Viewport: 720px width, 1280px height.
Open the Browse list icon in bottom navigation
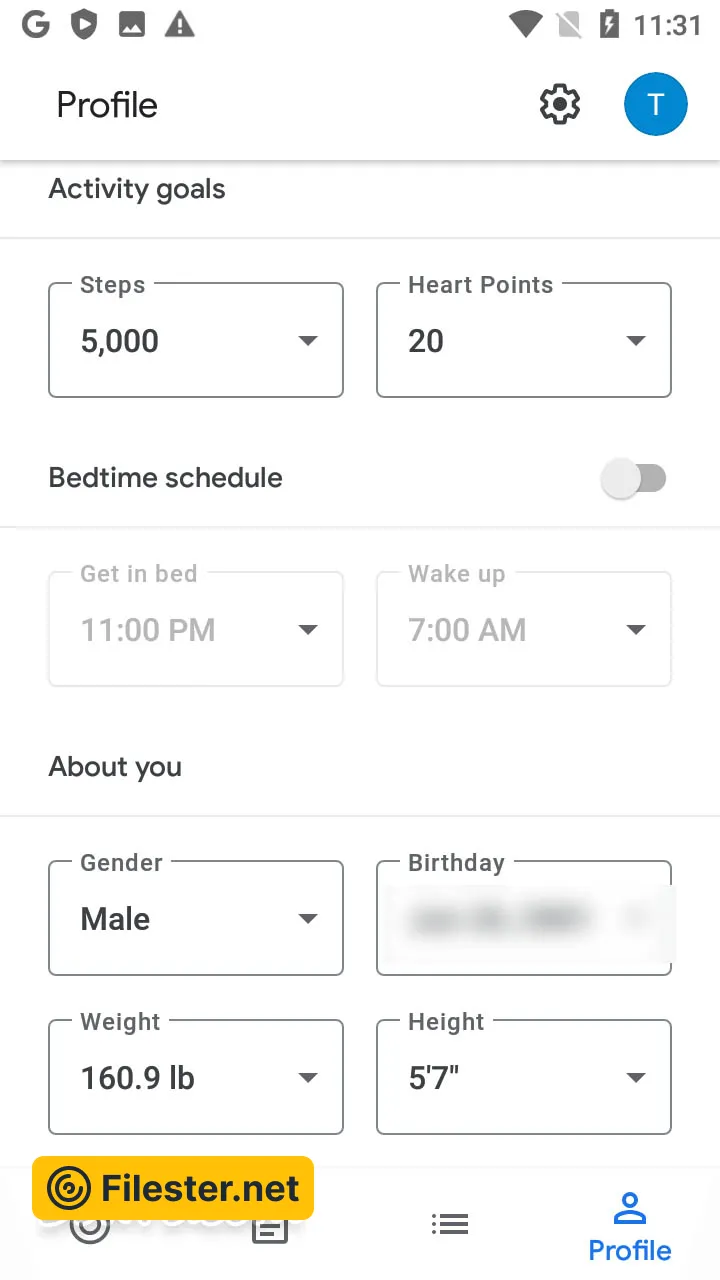450,1223
